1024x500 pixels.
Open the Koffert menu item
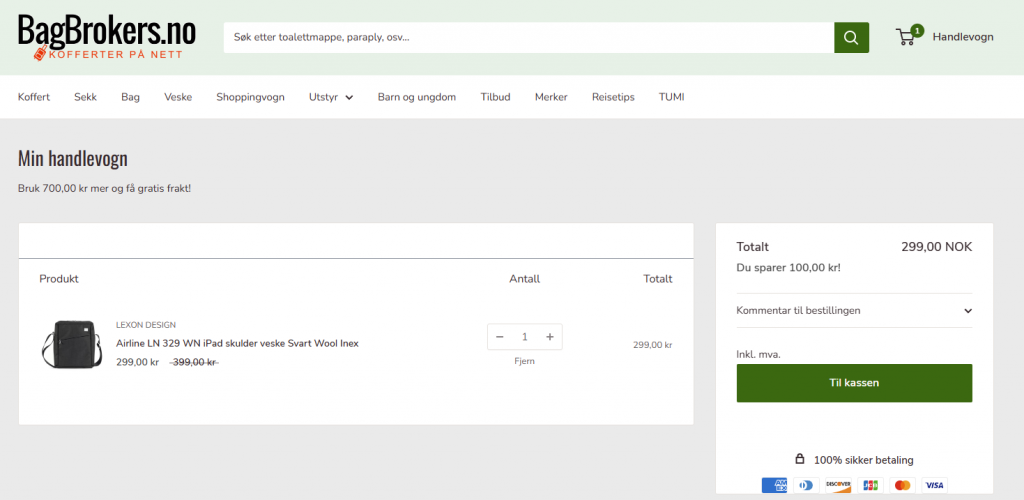[x=34, y=97]
